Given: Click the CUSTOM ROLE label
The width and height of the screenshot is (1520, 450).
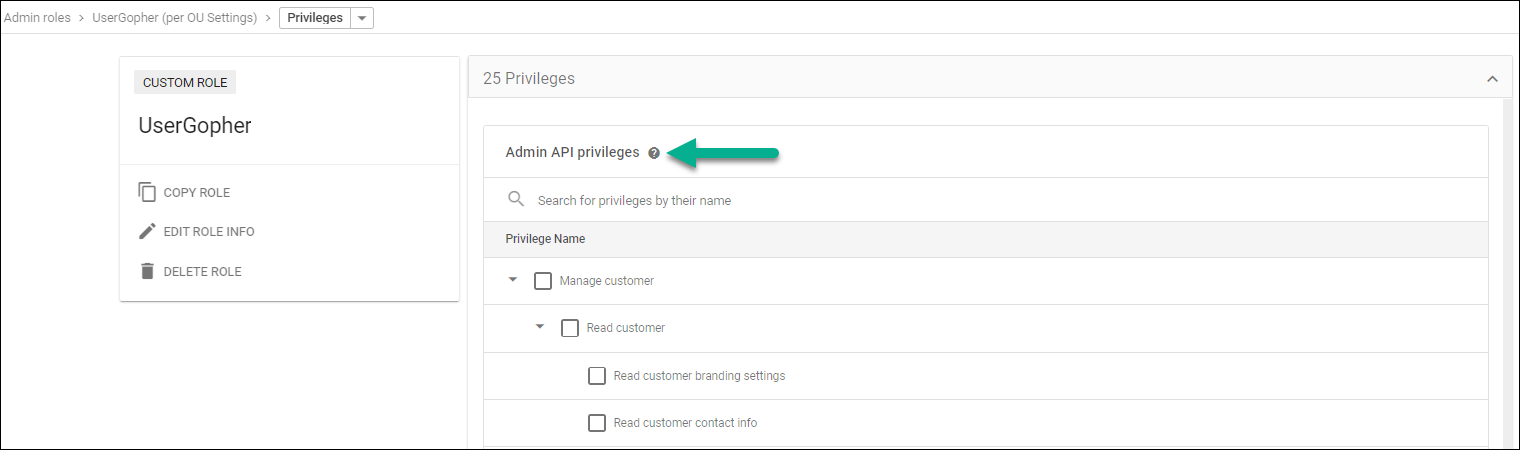Looking at the screenshot, I should coord(185,83).
